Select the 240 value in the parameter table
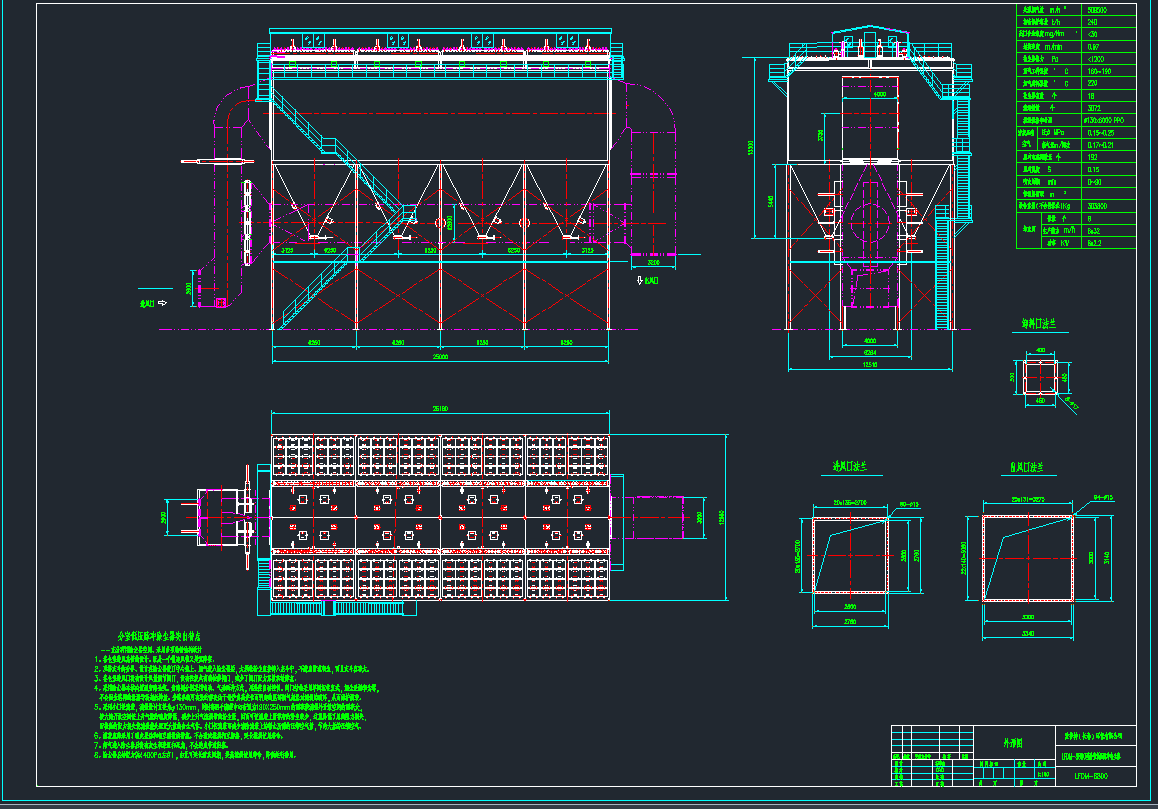1158x809 pixels. point(1091,21)
